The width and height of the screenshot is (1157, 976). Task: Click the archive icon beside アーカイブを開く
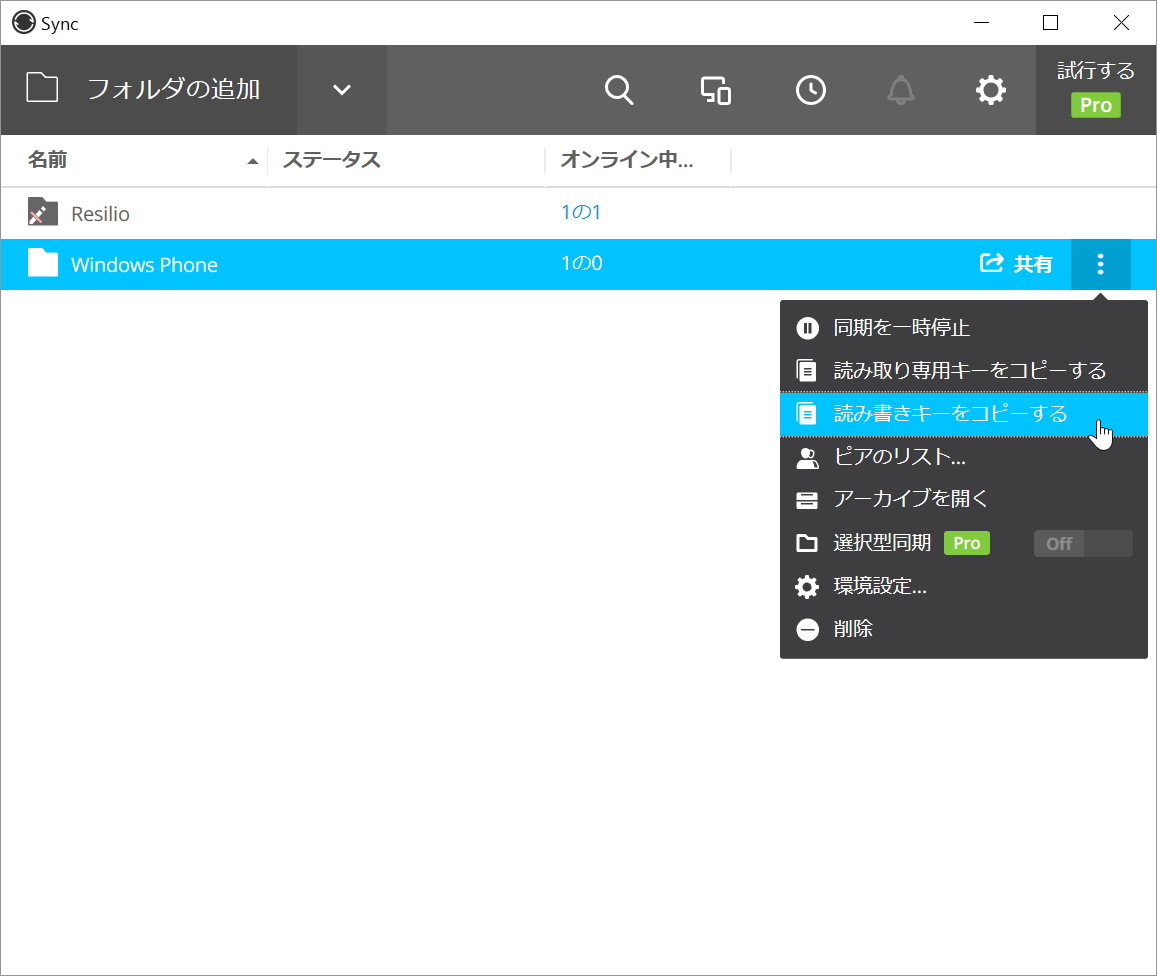click(807, 501)
